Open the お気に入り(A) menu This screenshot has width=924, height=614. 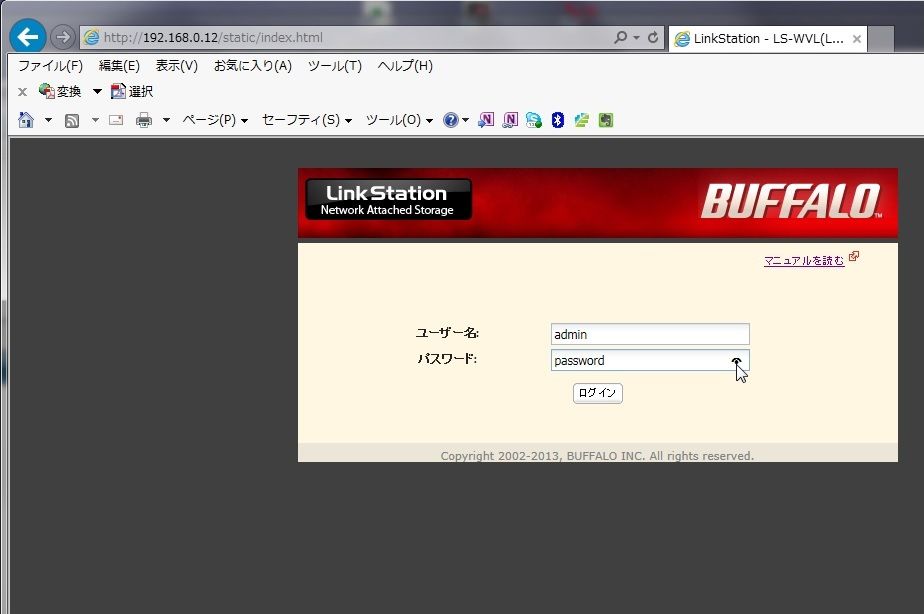tap(253, 65)
